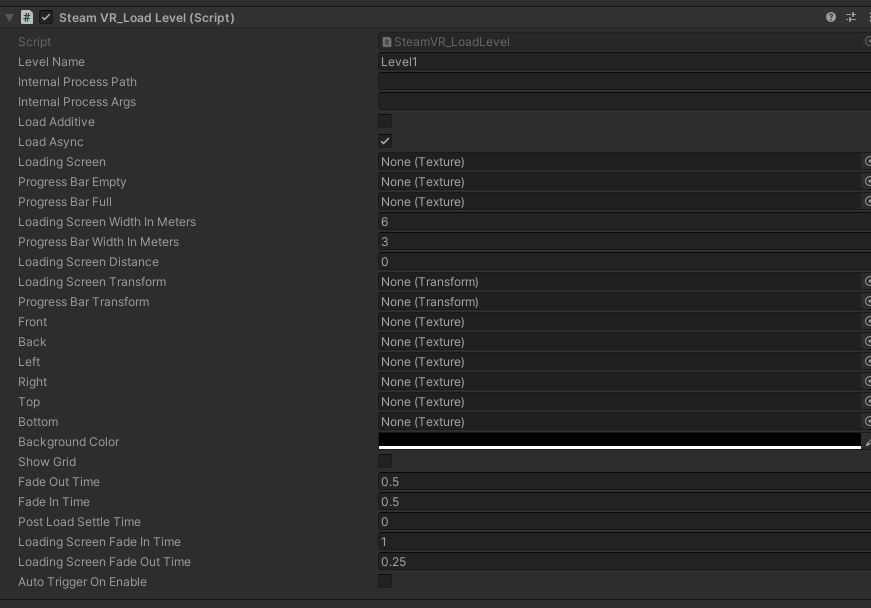Click the C# script icon in header
871x608 pixels.
point(27,17)
